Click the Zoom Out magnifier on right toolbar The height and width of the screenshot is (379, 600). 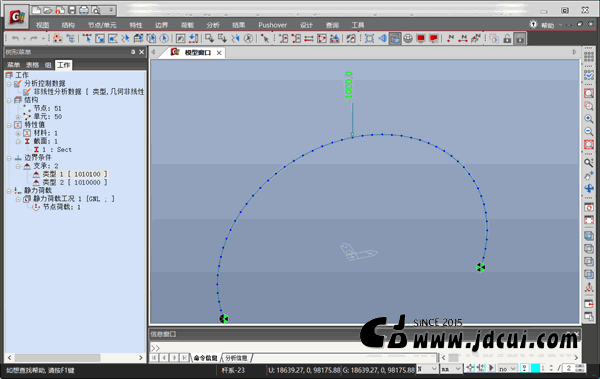(x=589, y=132)
